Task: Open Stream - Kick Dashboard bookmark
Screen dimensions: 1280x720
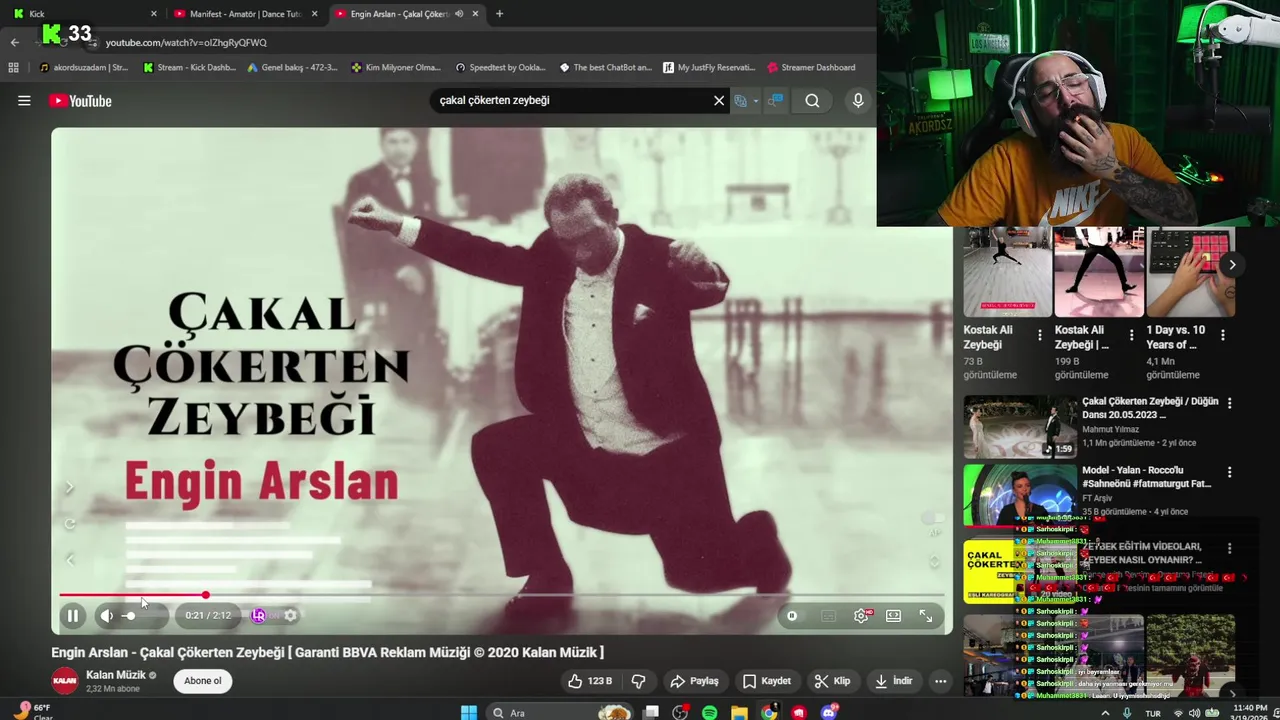Action: [x=189, y=68]
